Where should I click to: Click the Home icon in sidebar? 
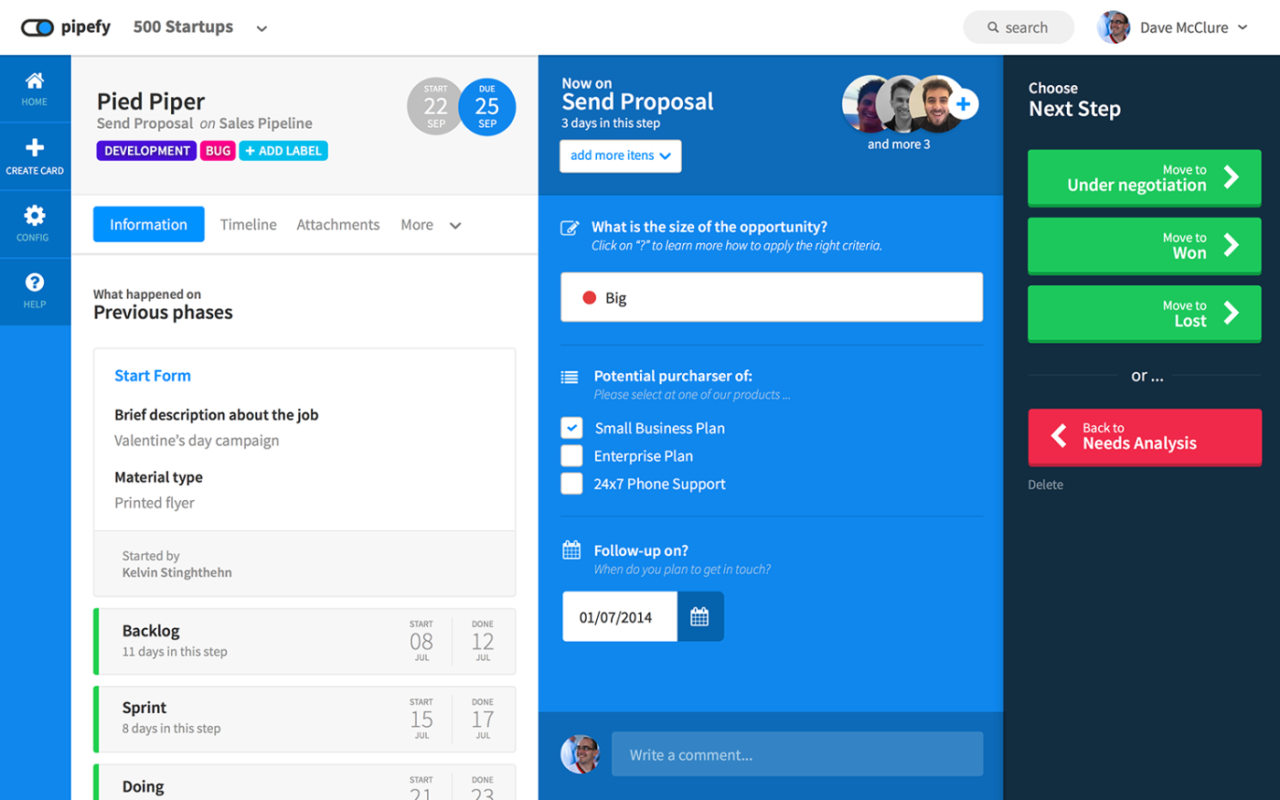pyautogui.click(x=35, y=82)
